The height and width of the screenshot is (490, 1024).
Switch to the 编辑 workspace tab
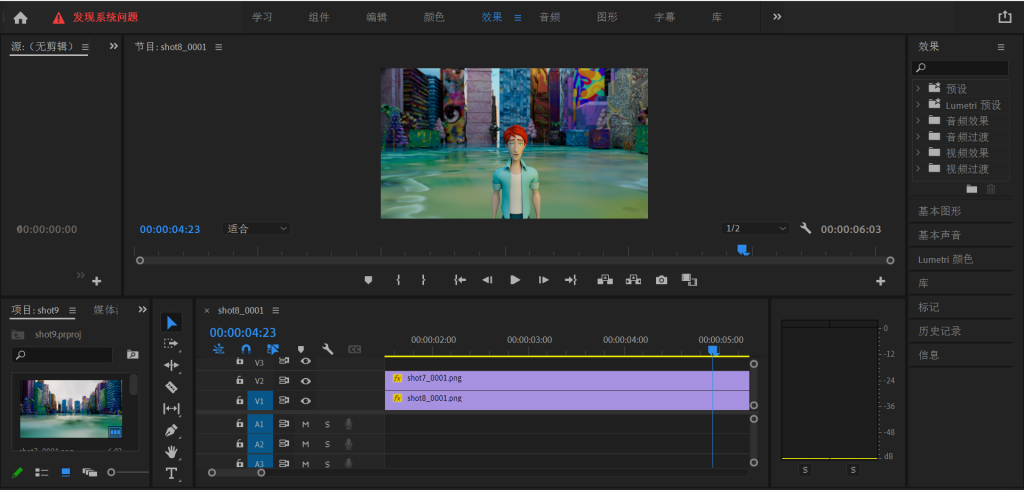coord(376,18)
